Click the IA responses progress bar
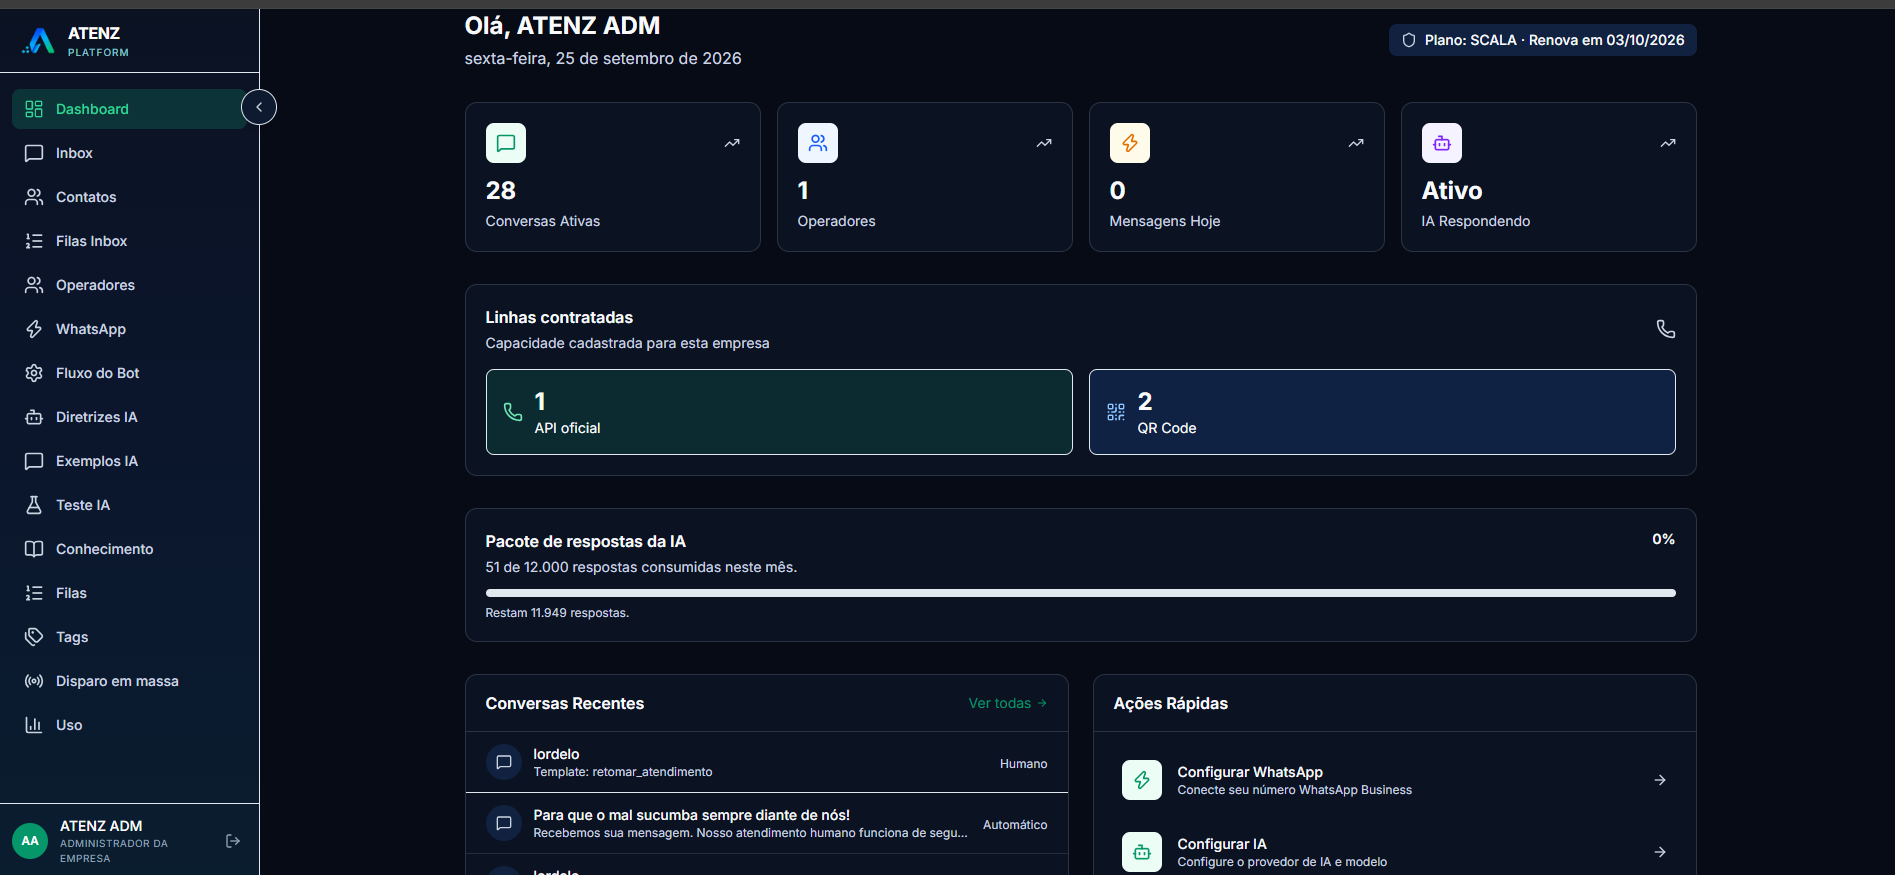The width and height of the screenshot is (1895, 875). [x=1081, y=593]
